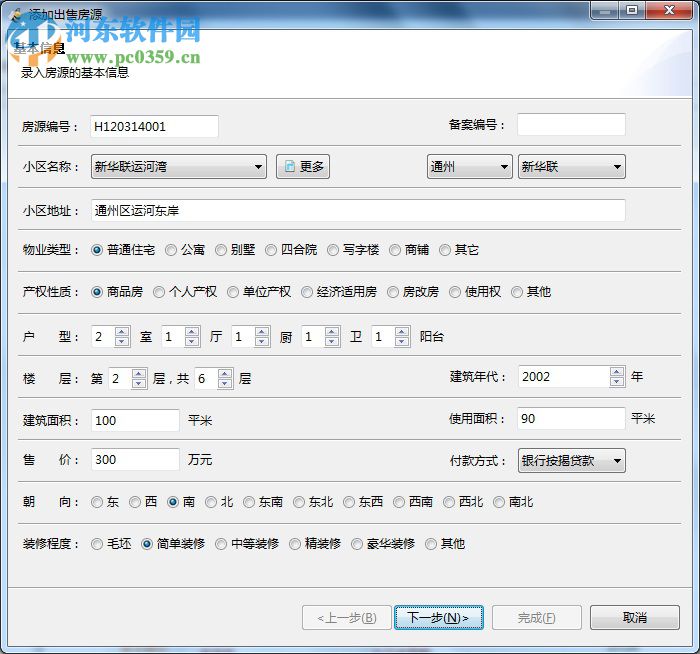Increase the 建筑年代 year spinner
This screenshot has height=654, width=700.
point(617,372)
